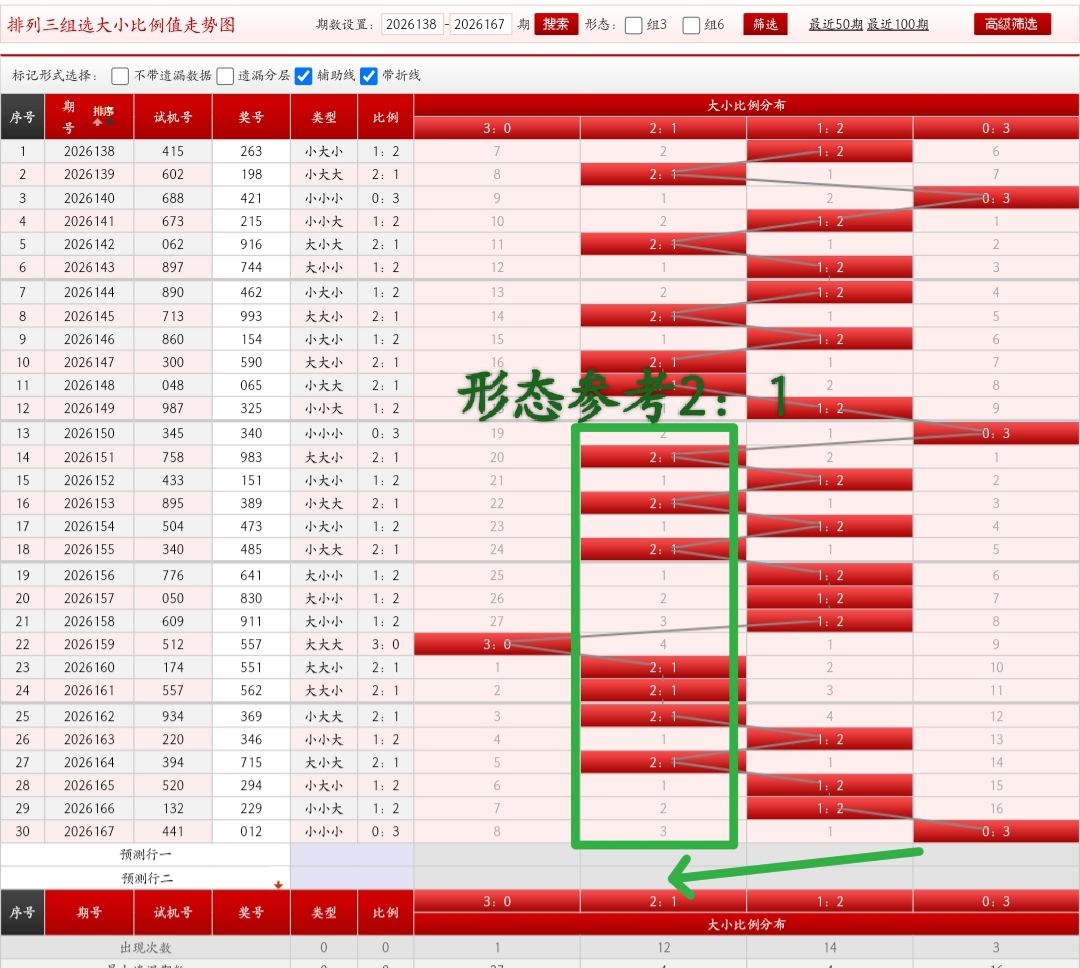Open the 最近100期 link
This screenshot has height=968, width=1080.
point(897,25)
